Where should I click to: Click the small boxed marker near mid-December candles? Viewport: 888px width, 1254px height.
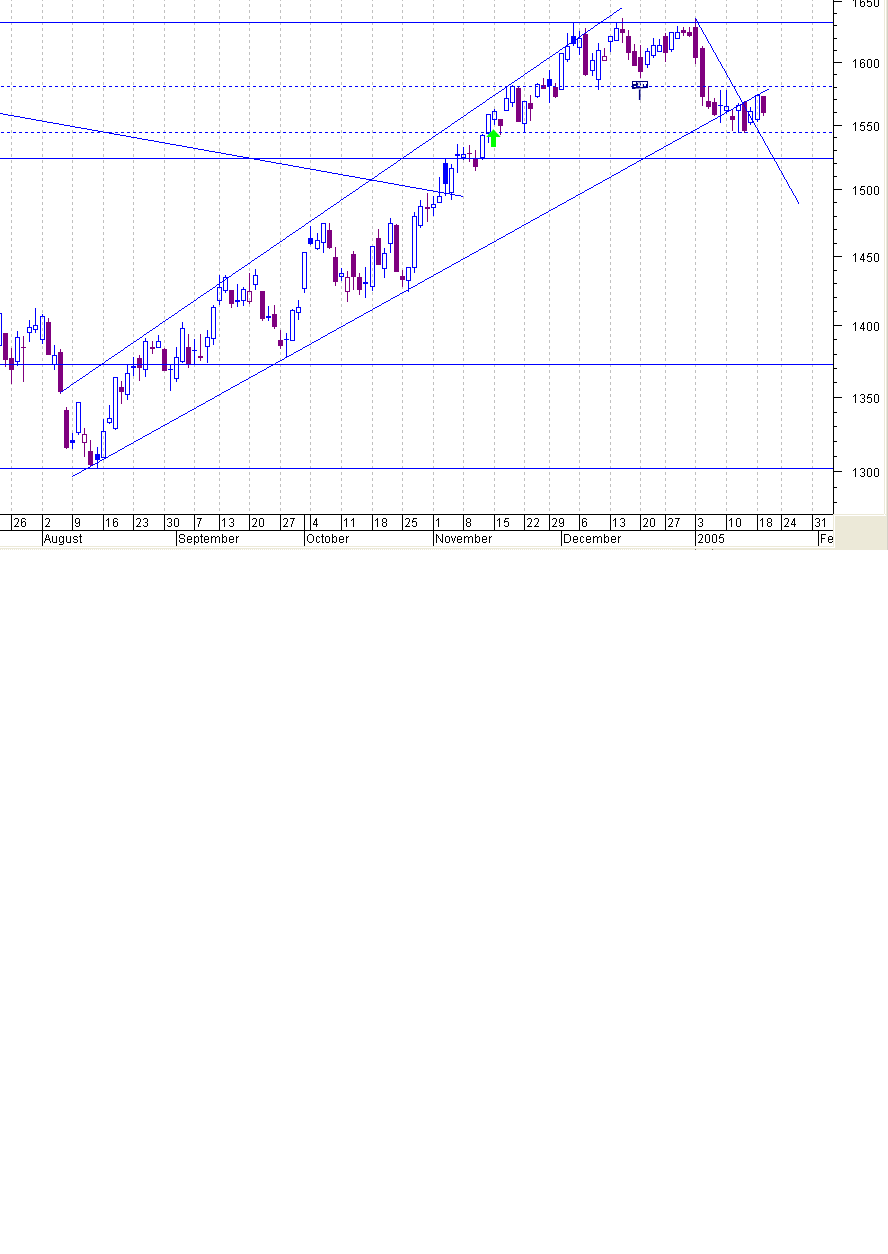(x=640, y=85)
